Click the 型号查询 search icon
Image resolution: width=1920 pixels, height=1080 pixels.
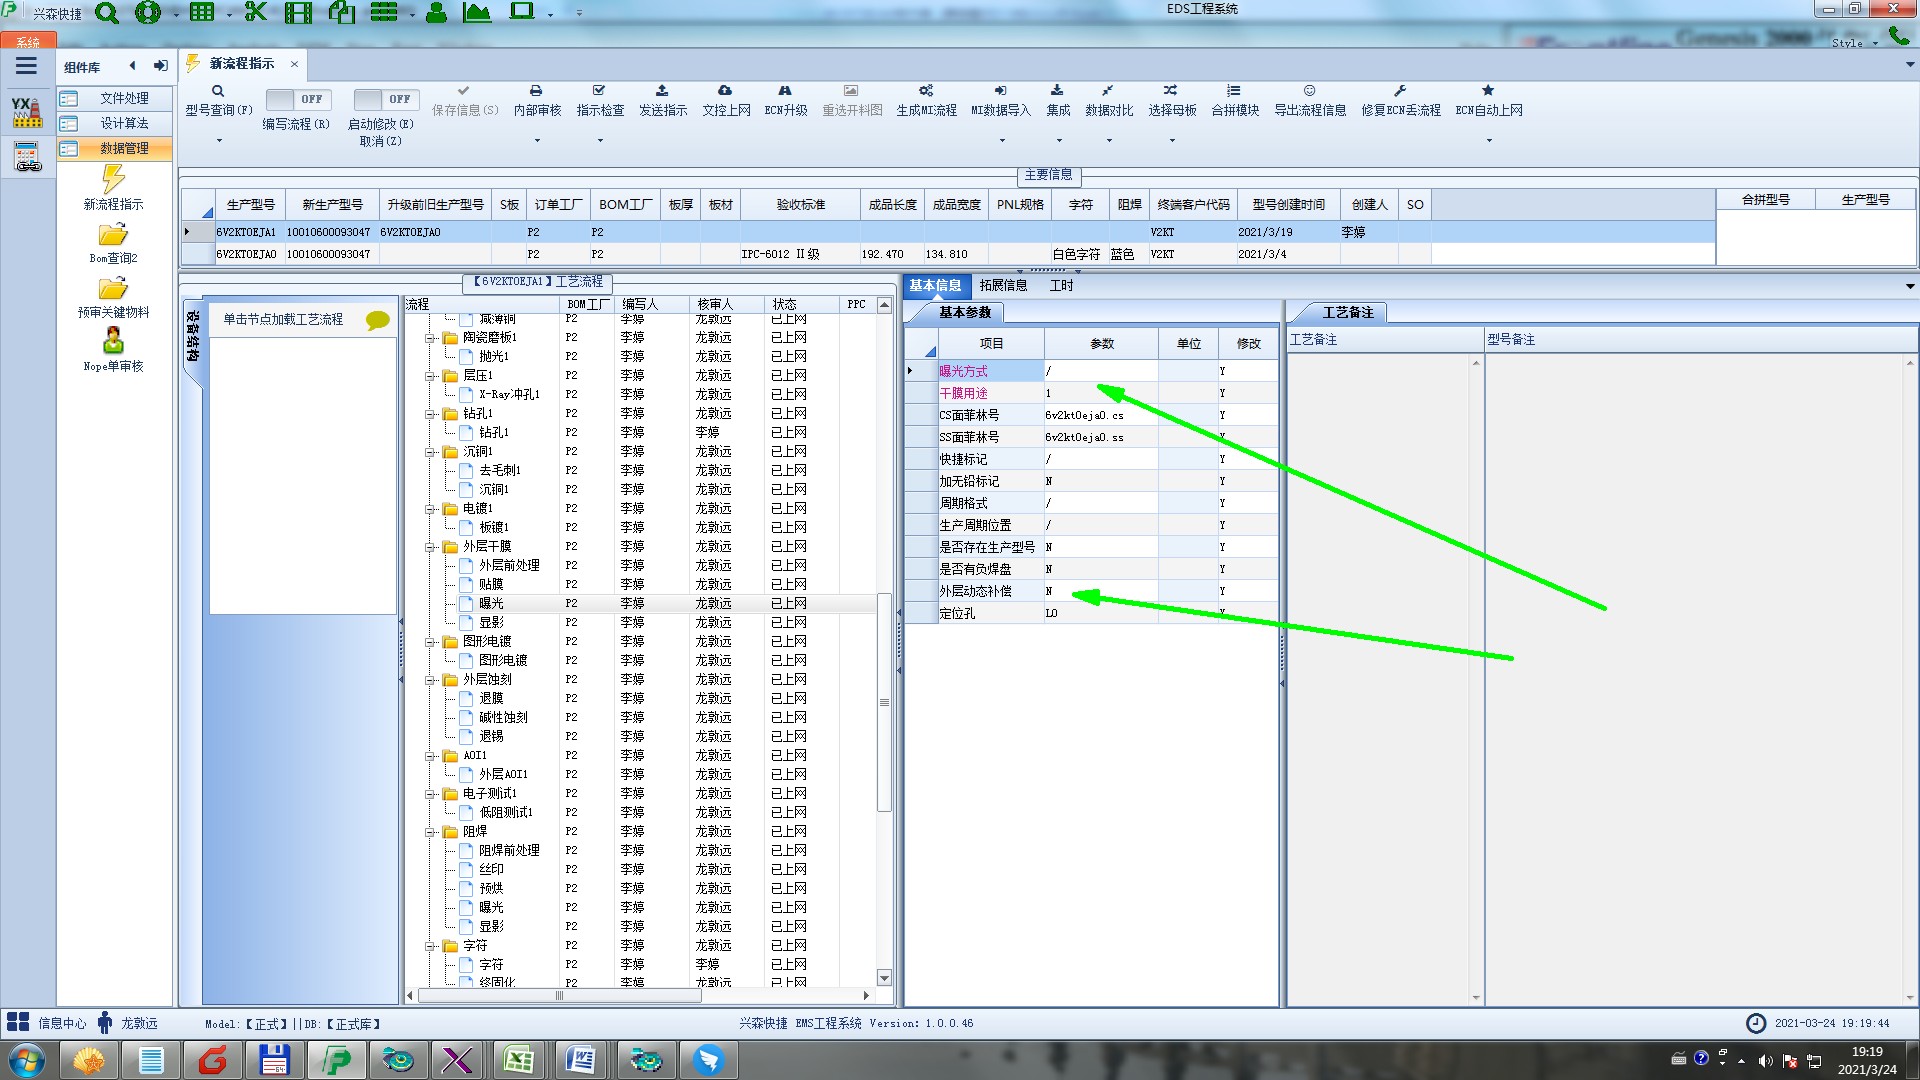(217, 91)
